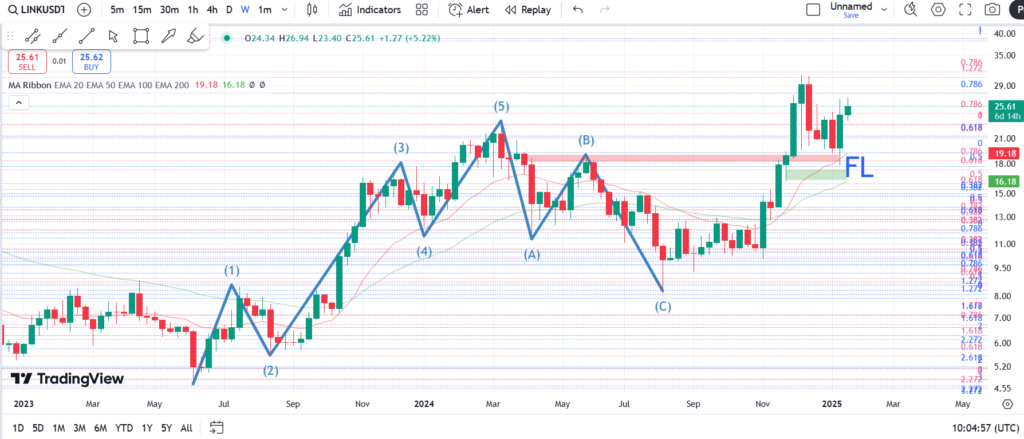Take a chart snapshot with camera icon
1024x439 pixels.
click(992, 10)
